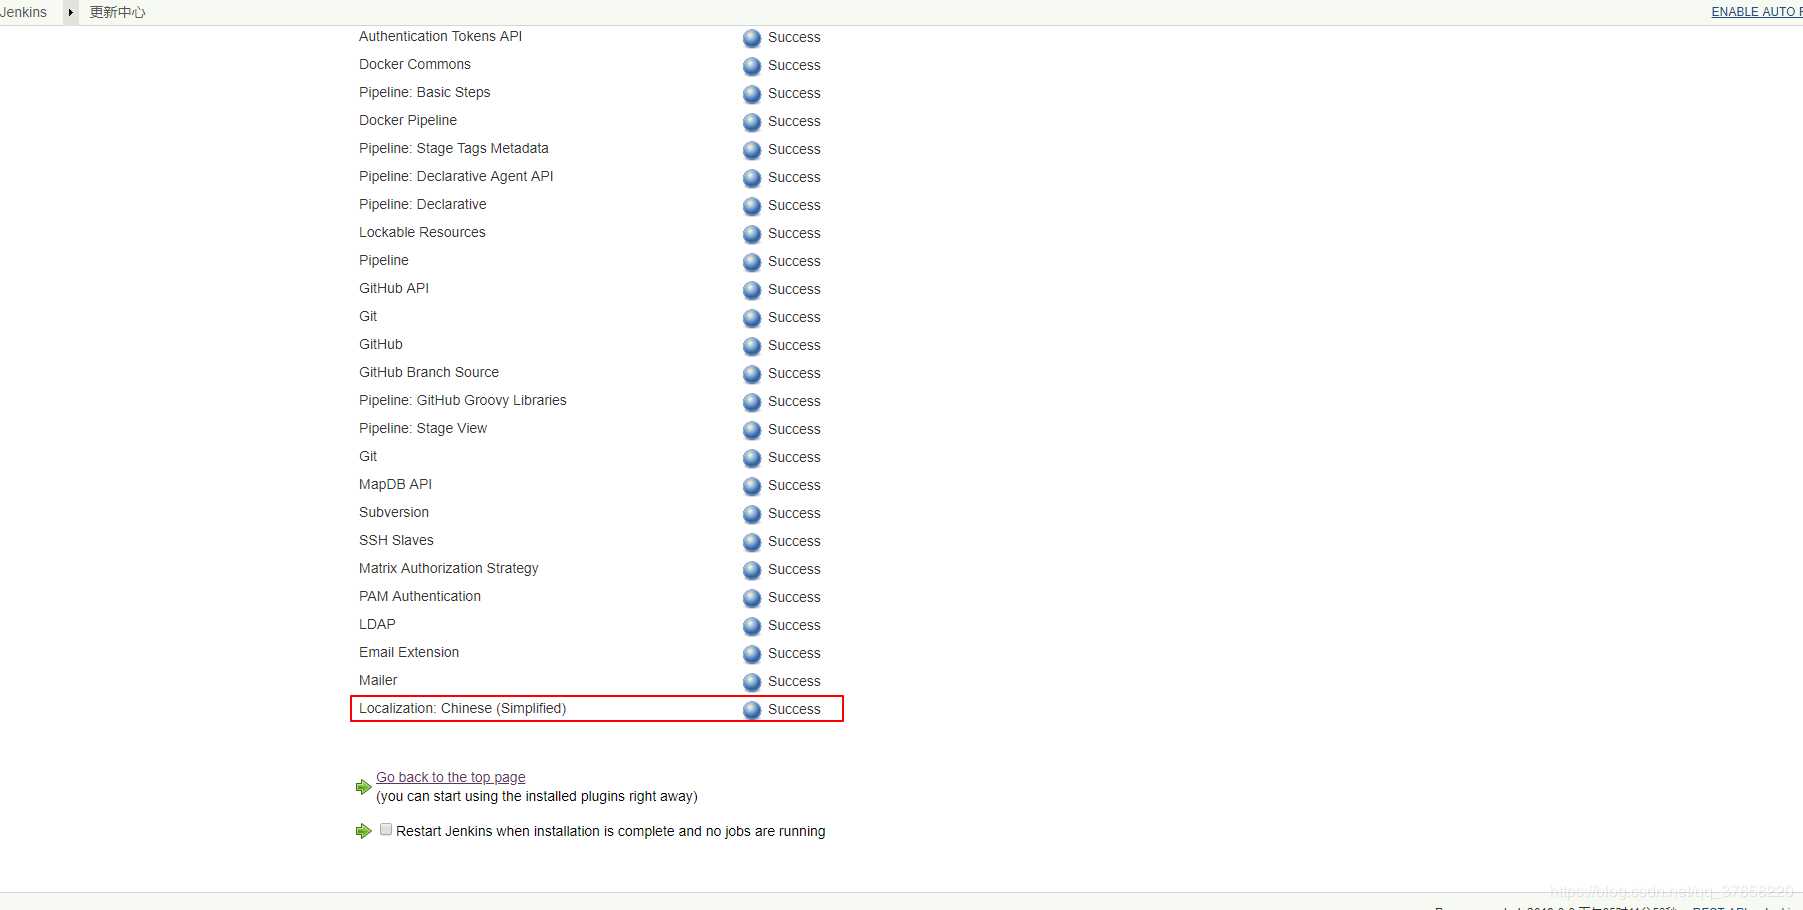Click the blue status ball for Authentication Tokens API
The image size is (1803, 910).
(x=752, y=38)
